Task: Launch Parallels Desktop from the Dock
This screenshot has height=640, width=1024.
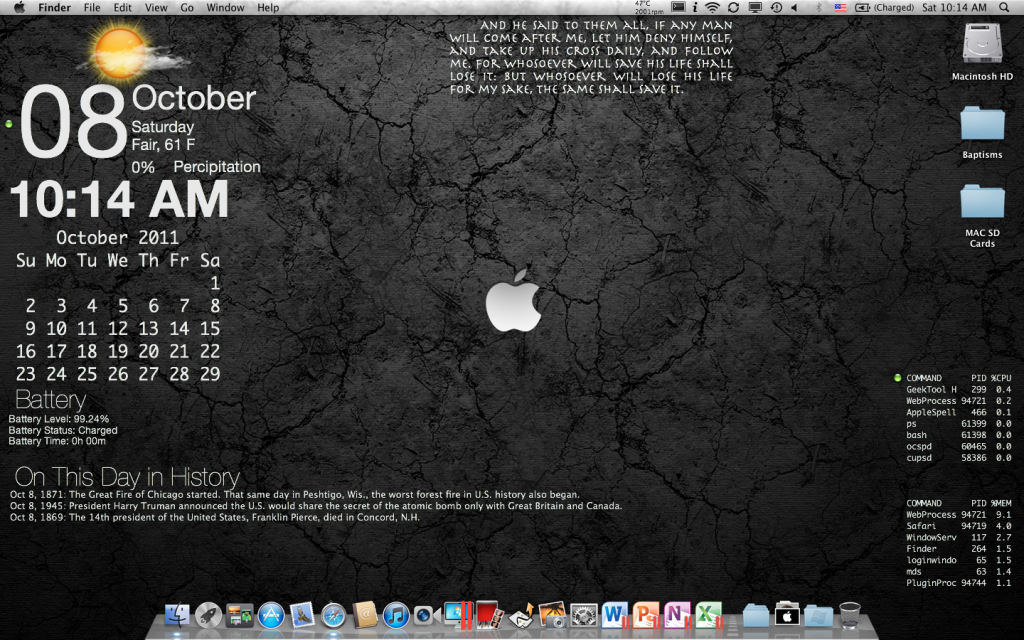Action: [457, 616]
